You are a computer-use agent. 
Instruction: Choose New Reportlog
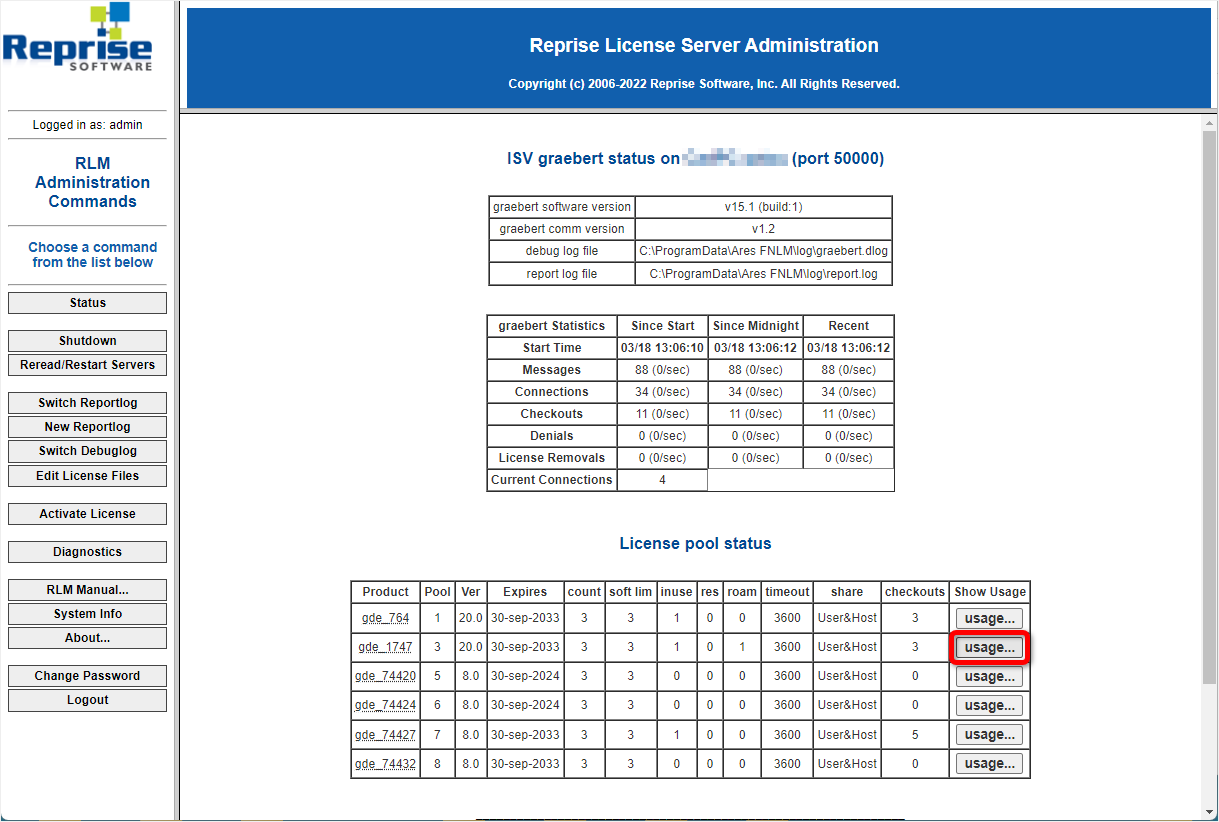pos(88,427)
